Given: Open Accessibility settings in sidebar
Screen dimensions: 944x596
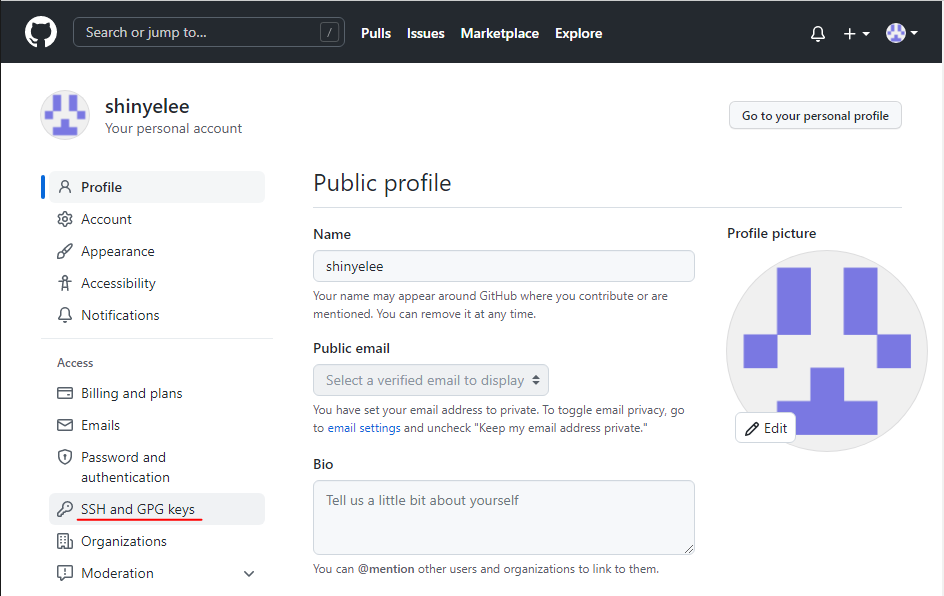Looking at the screenshot, I should [x=157, y=283].
